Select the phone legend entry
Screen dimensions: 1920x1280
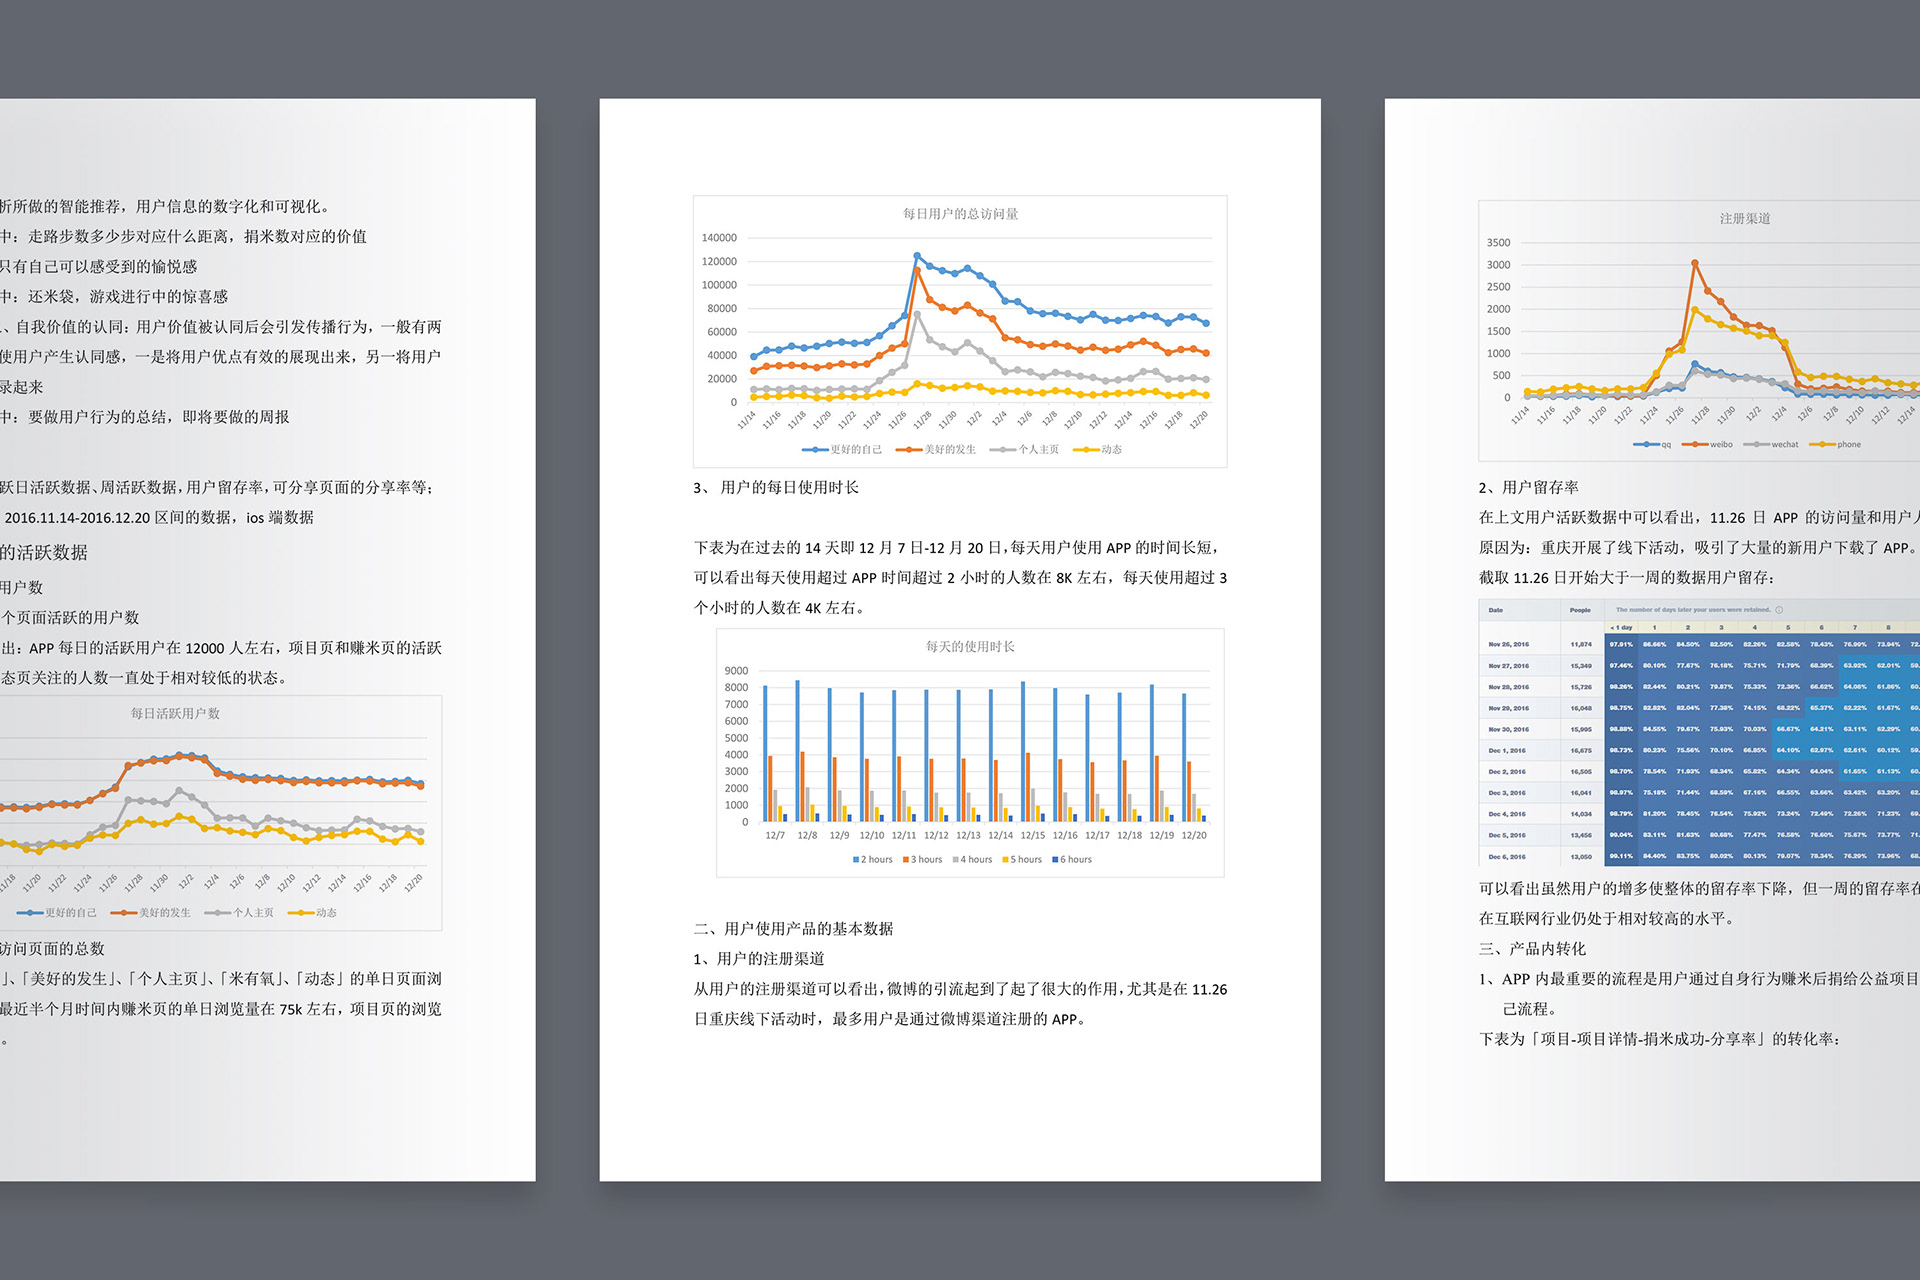click(x=1834, y=445)
